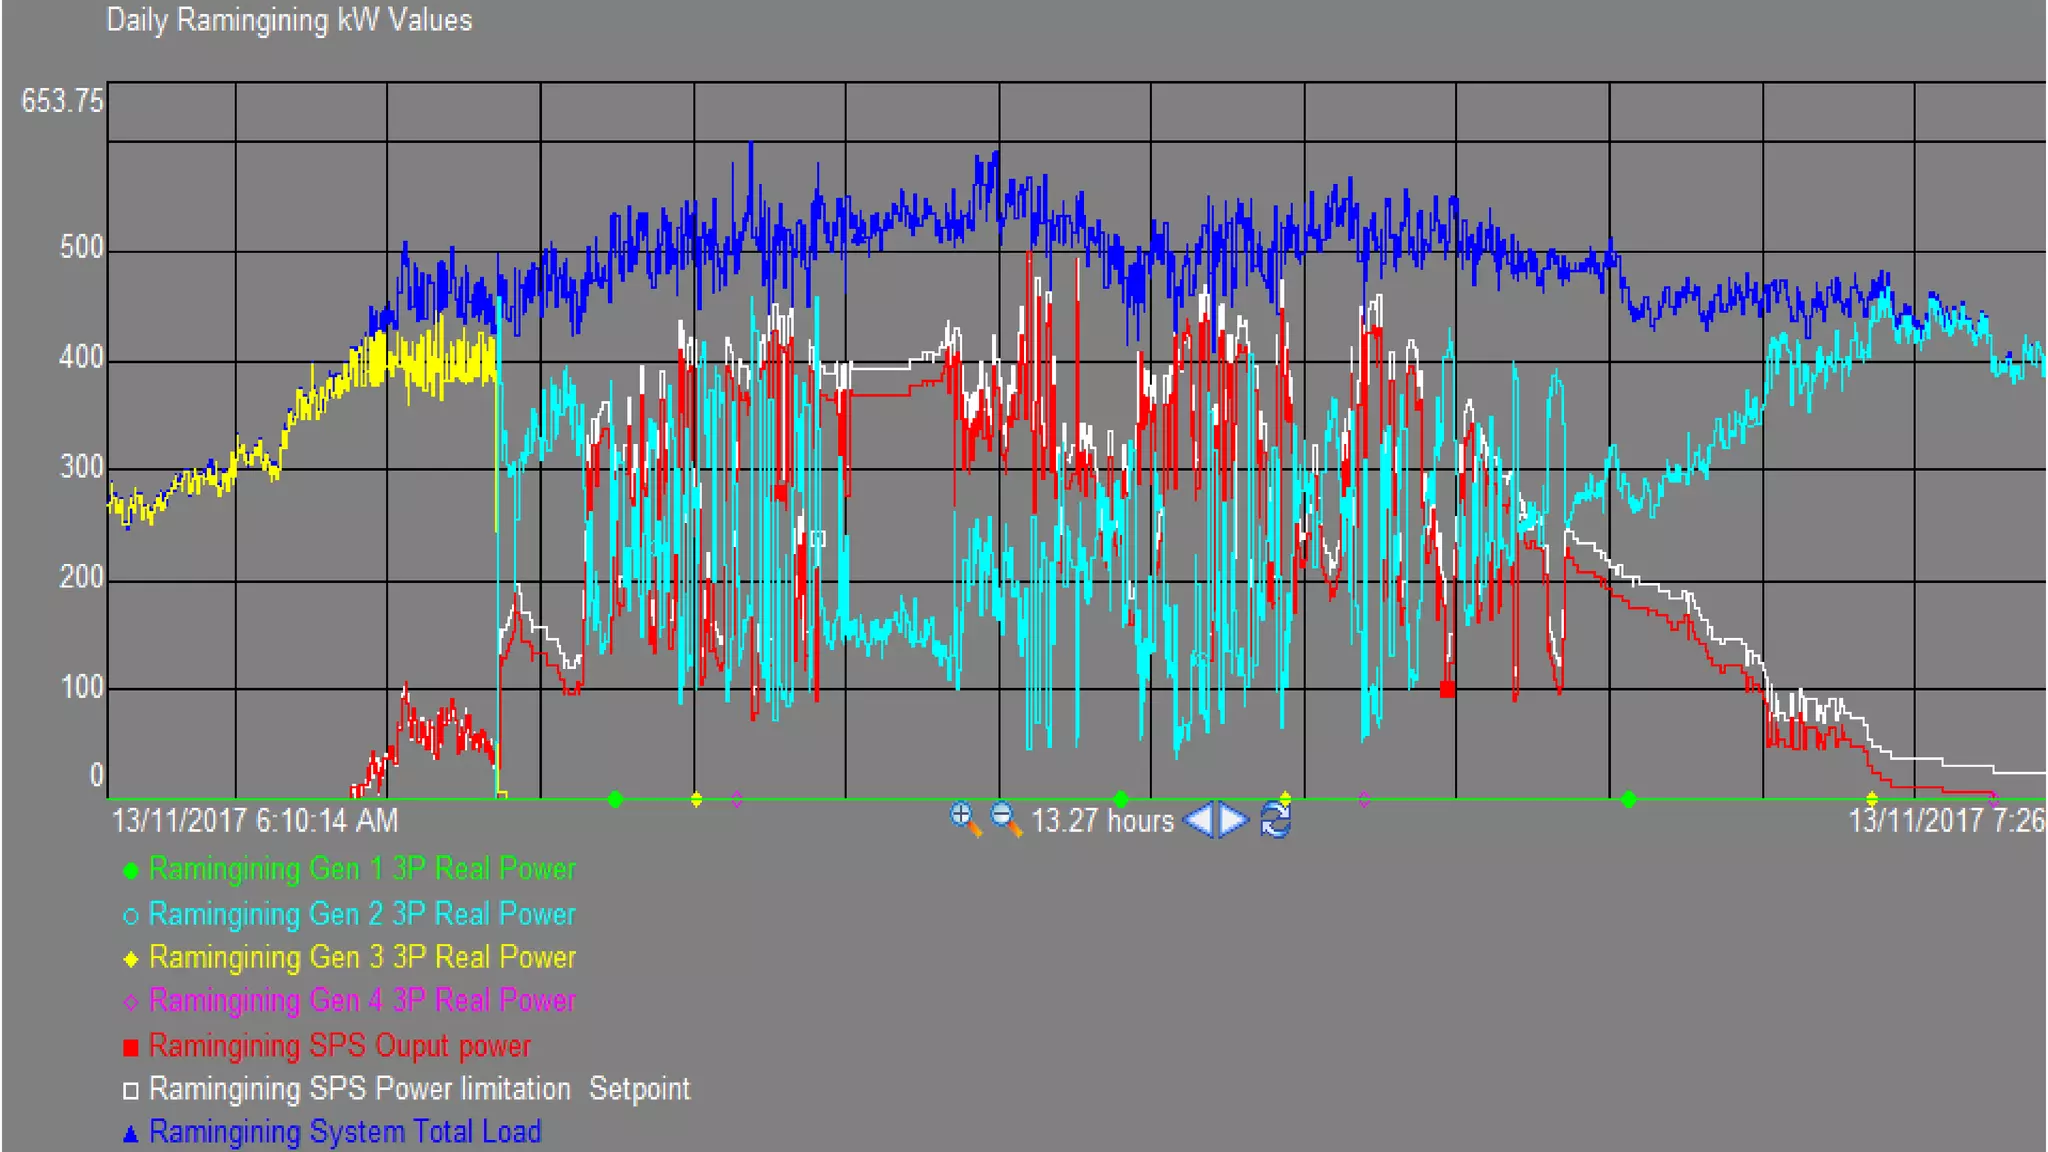Click the blue System Total Load triangle

point(130,1134)
